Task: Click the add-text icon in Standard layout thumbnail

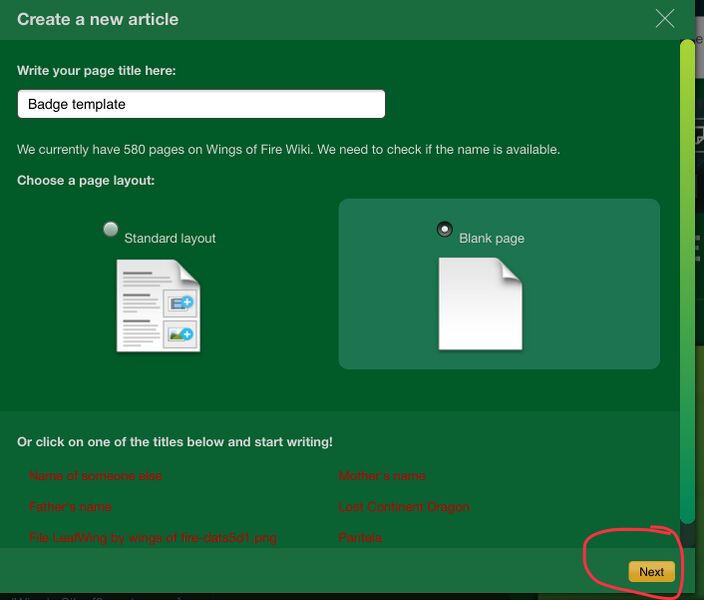Action: [x=182, y=302]
